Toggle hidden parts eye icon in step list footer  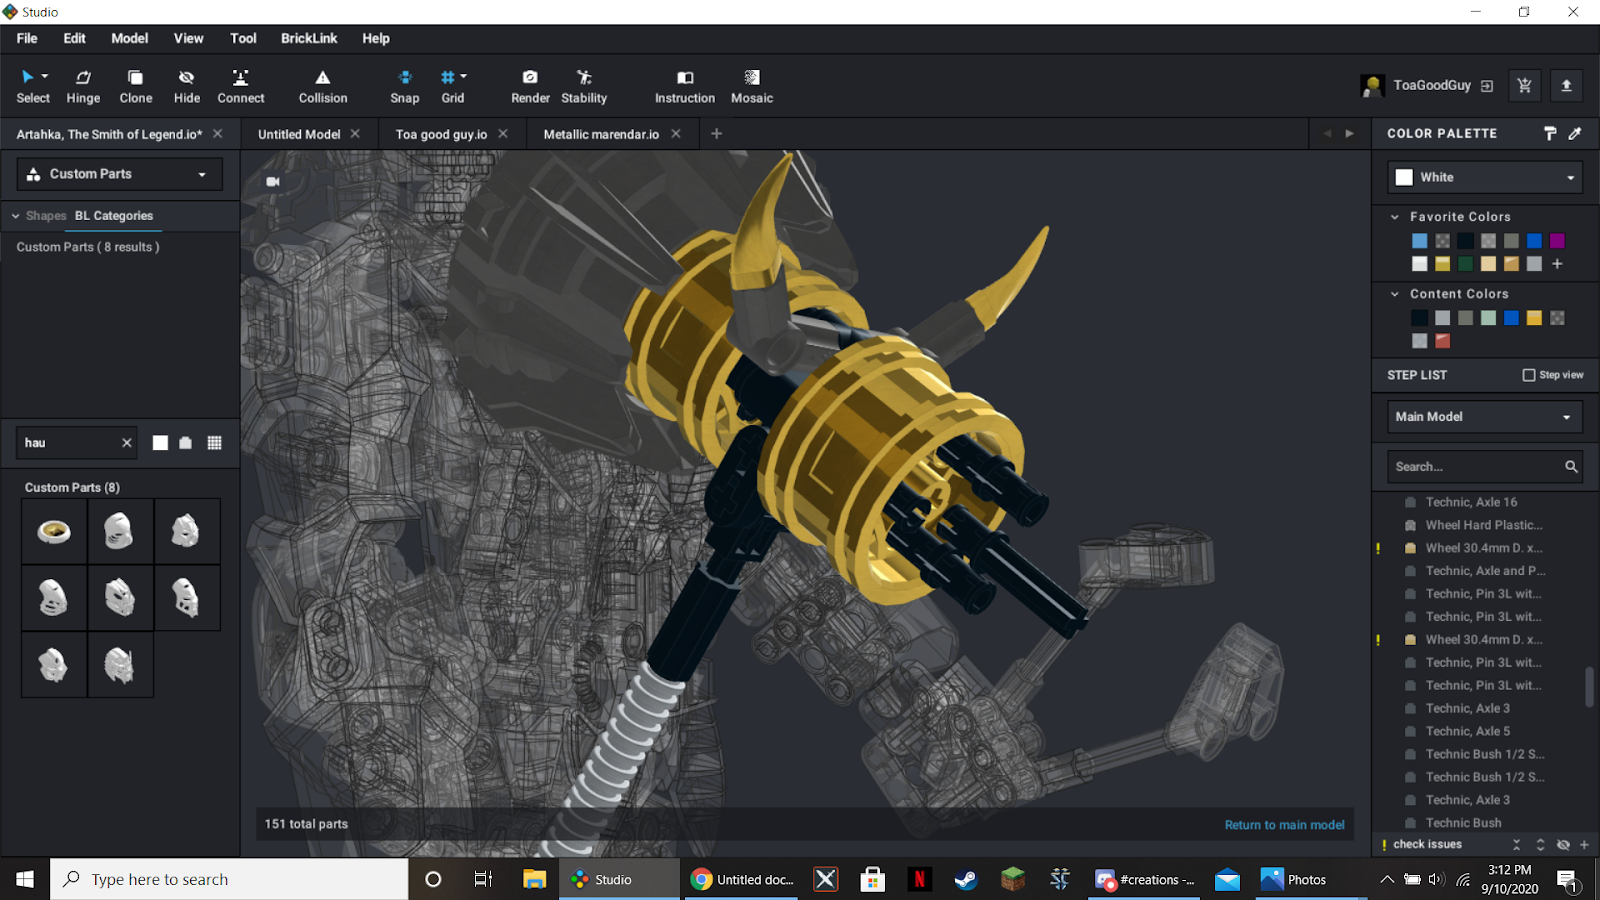point(1563,845)
